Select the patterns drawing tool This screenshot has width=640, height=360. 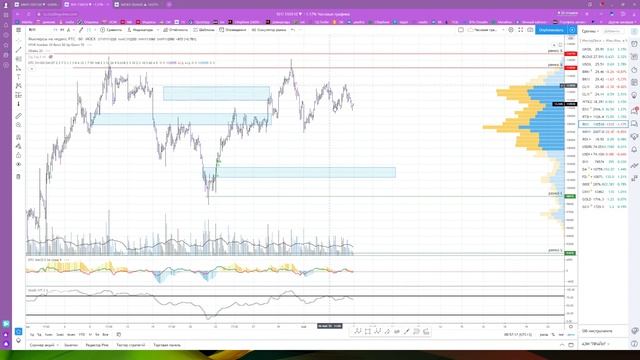coord(18,86)
